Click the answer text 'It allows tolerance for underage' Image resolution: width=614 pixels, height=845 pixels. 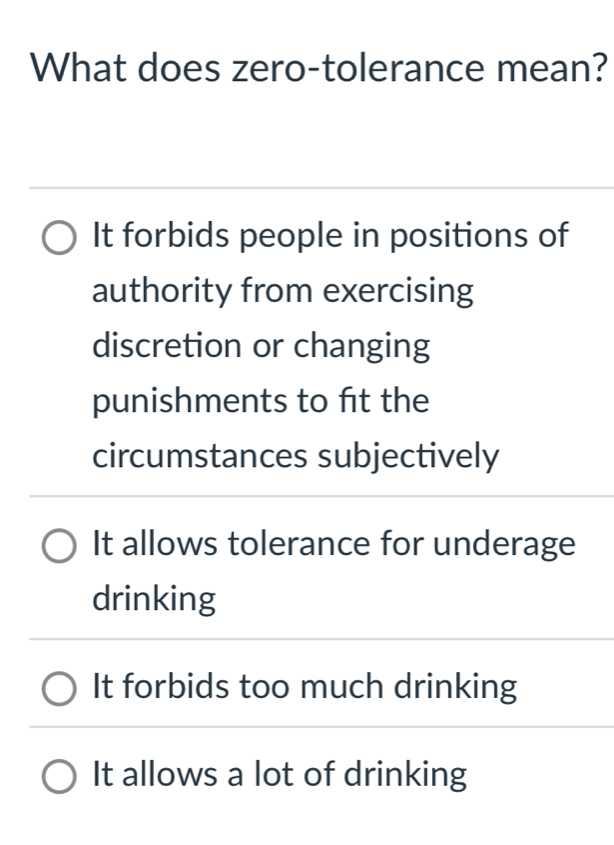(333, 544)
